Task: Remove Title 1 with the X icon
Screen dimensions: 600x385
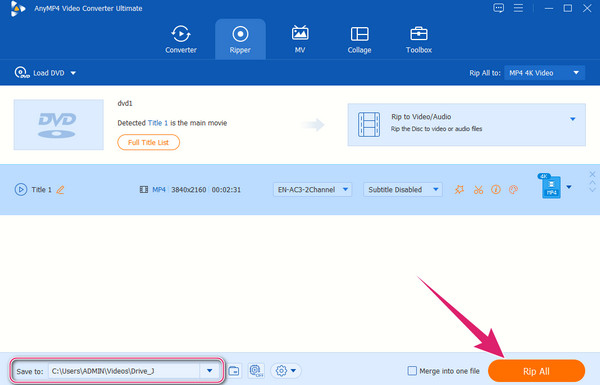Action: point(592,175)
